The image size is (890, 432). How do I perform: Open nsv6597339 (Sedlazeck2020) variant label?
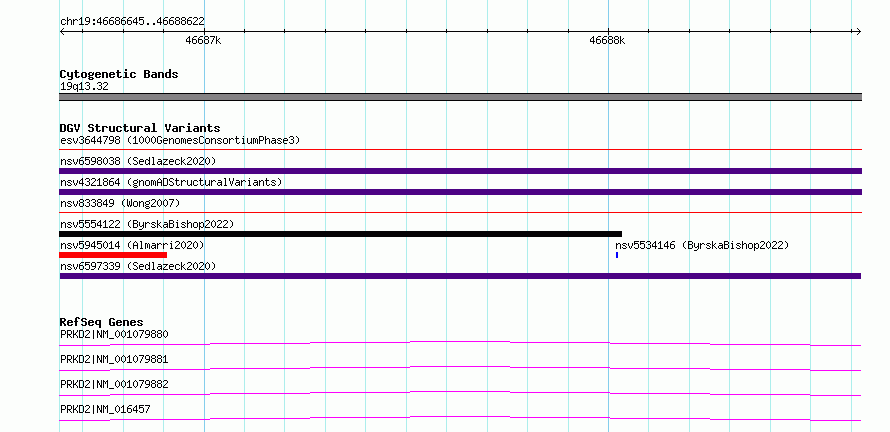tap(138, 266)
